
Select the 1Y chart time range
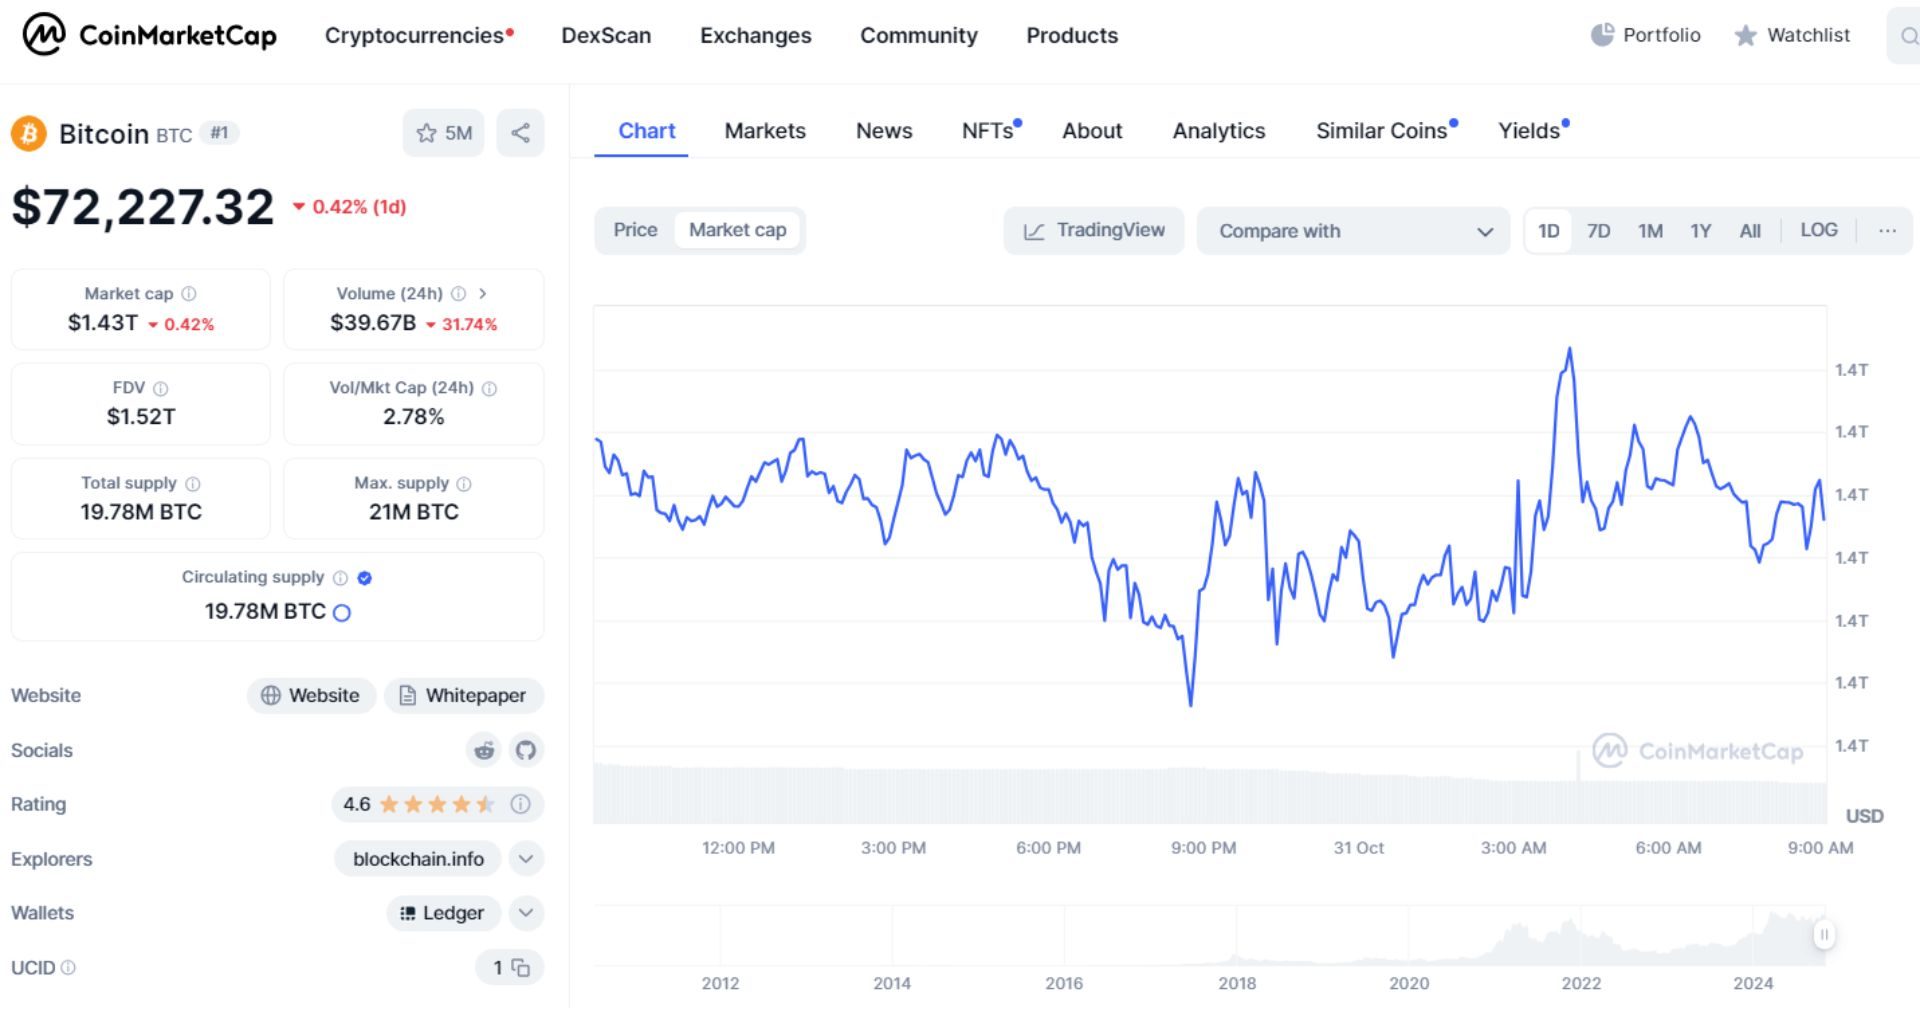pos(1700,230)
